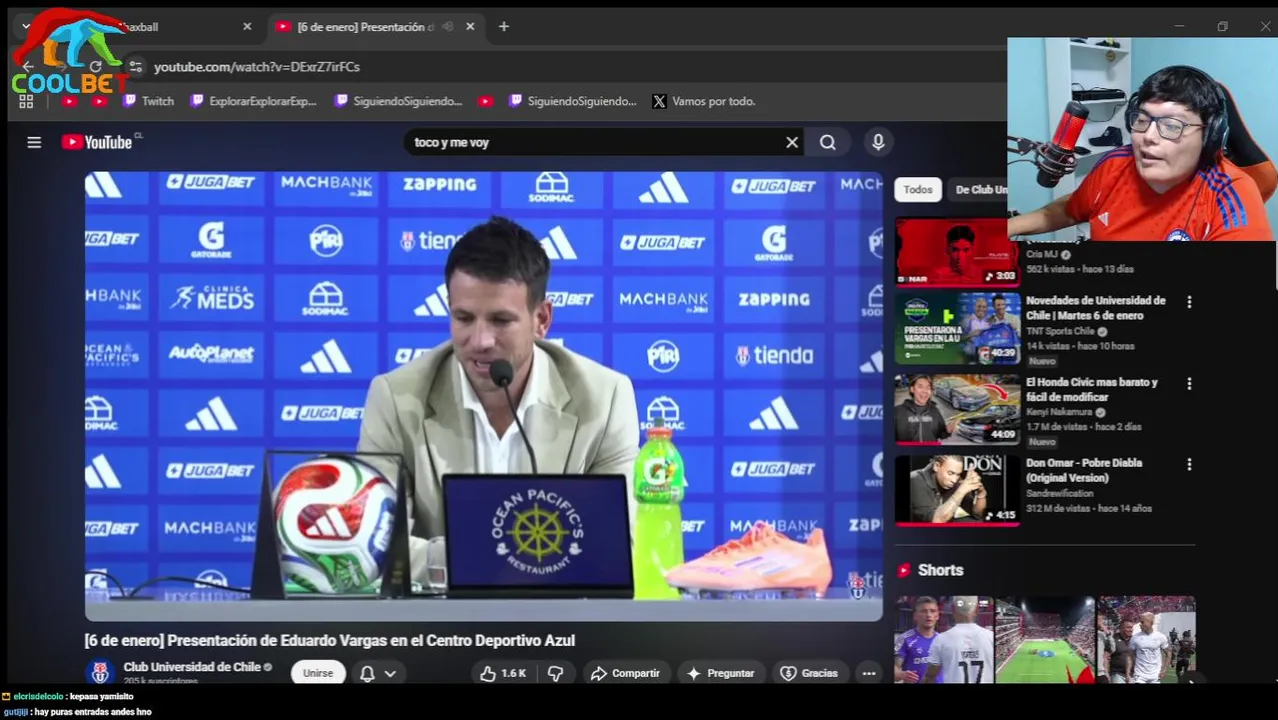Open options for El Honda Civic video
This screenshot has width=1278, height=720.
click(1189, 383)
